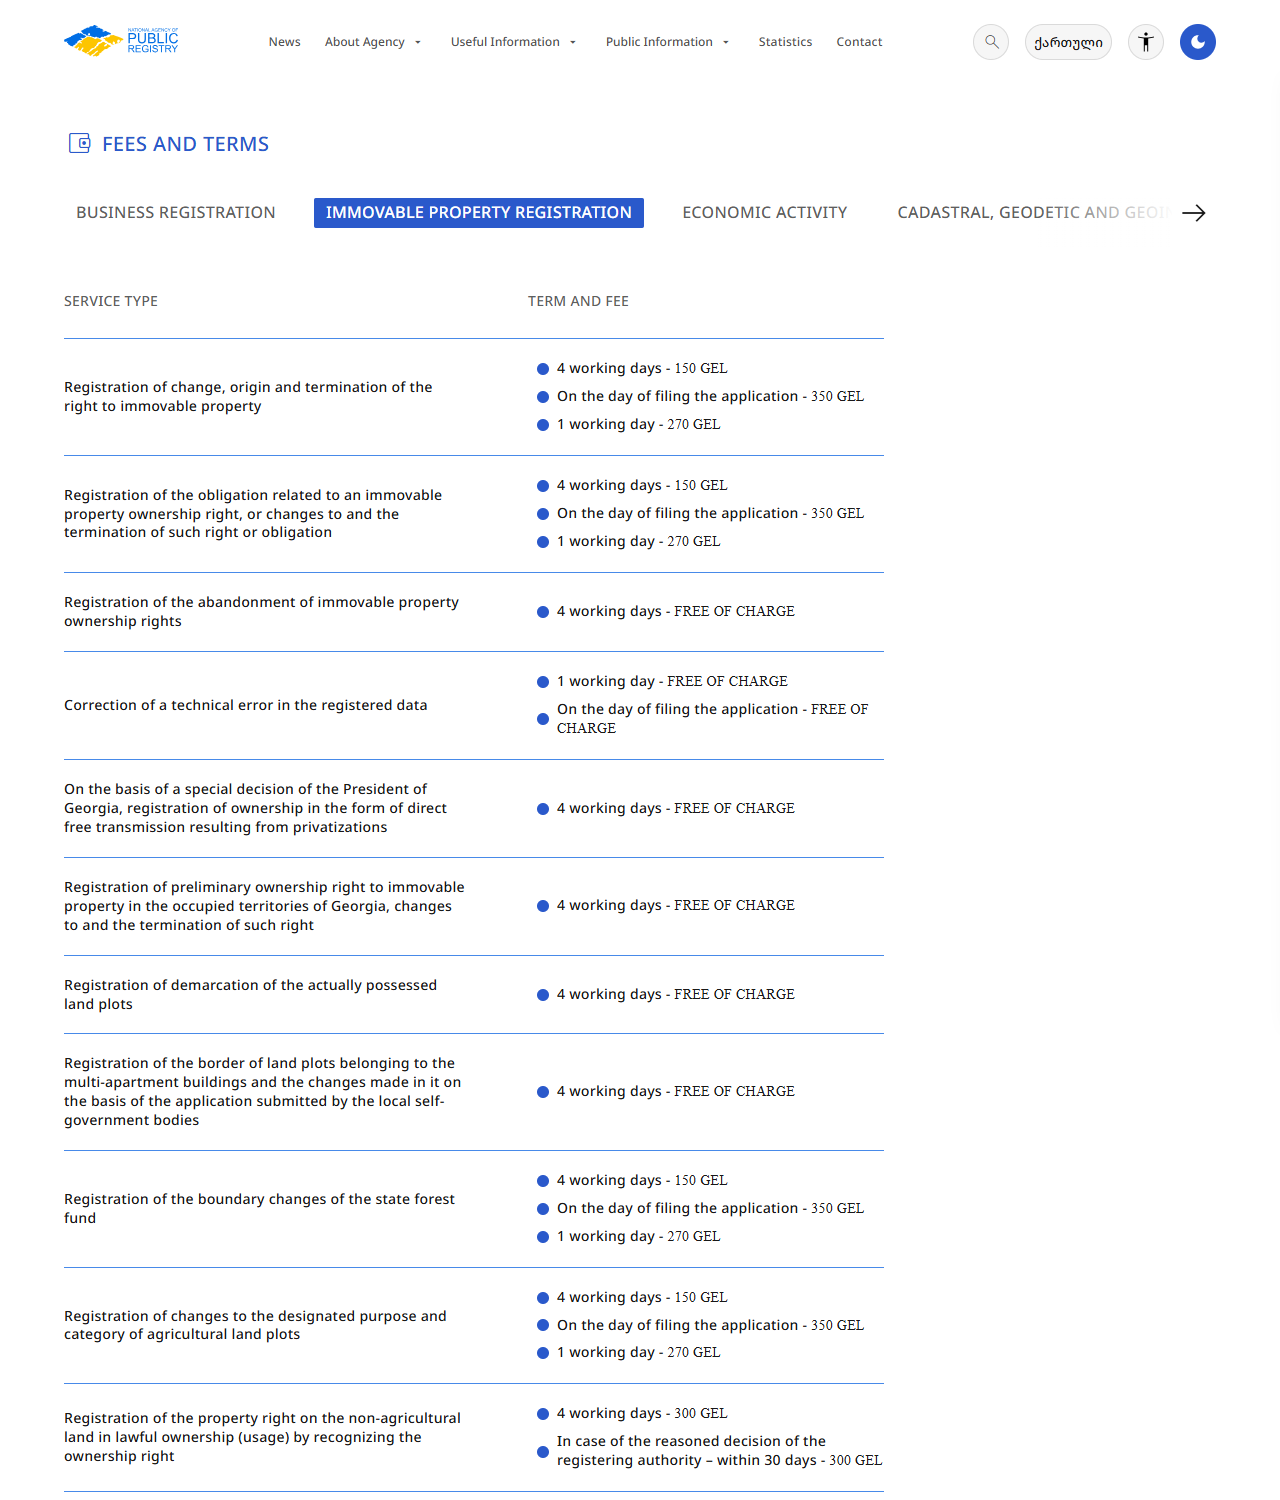Expand the About Agency dropdown
This screenshot has width=1280, height=1500.
click(x=373, y=42)
